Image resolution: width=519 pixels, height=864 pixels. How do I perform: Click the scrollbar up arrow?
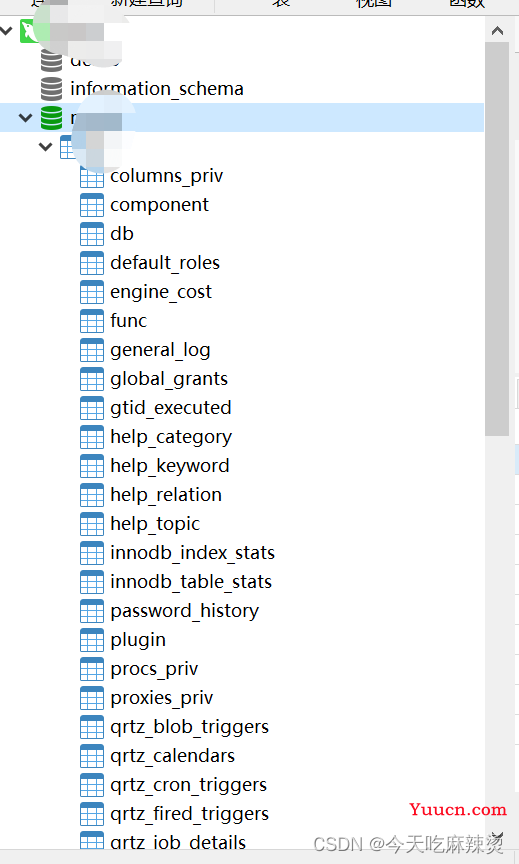(497, 31)
